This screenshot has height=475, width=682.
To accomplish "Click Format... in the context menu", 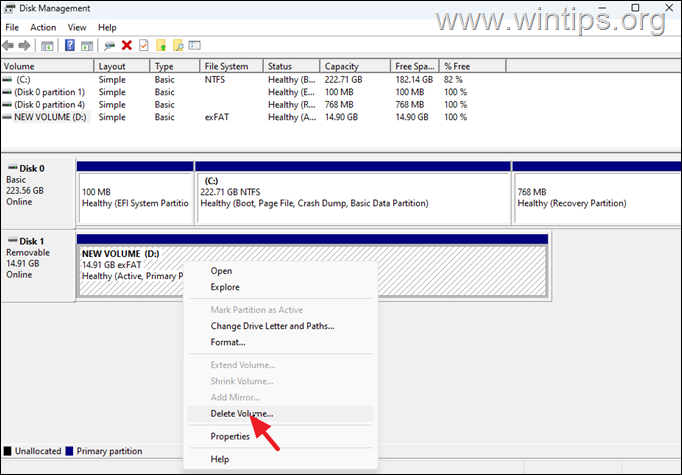I will (227, 342).
